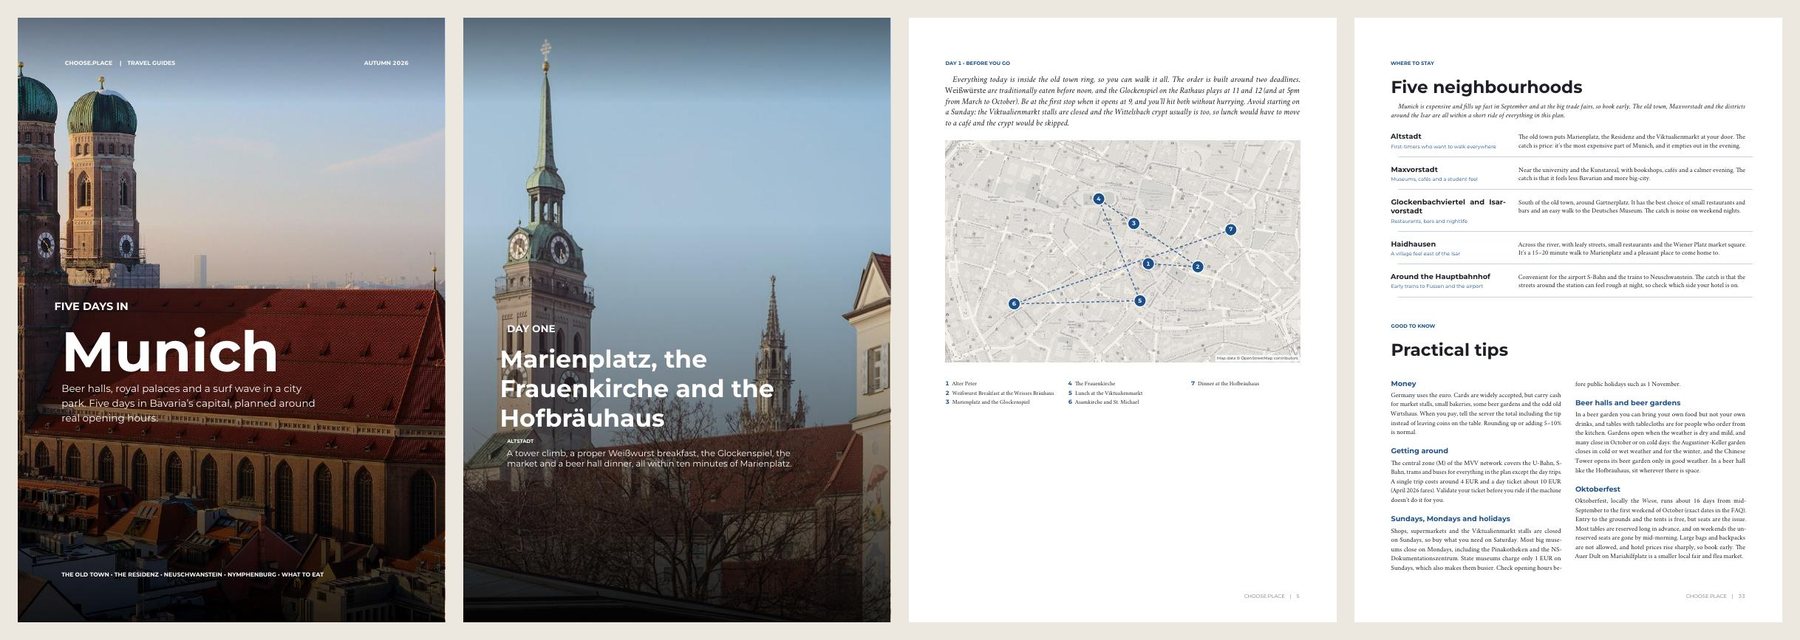Click 'TRAVEL GUIDES' in the cover header
Screen dimensions: 1800x640
pos(151,63)
